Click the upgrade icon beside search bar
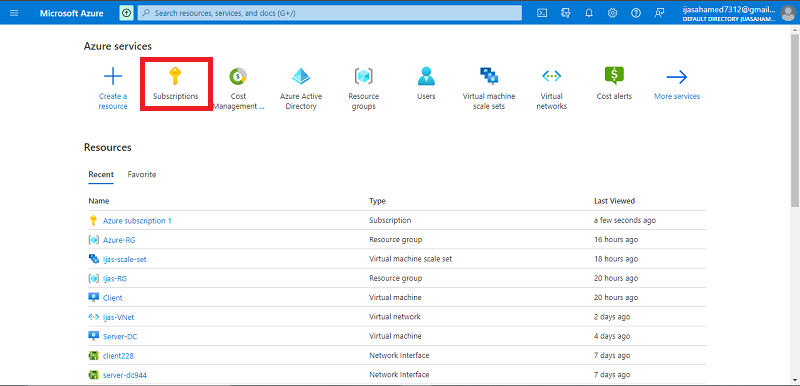Image resolution: width=800 pixels, height=386 pixels. point(127,13)
